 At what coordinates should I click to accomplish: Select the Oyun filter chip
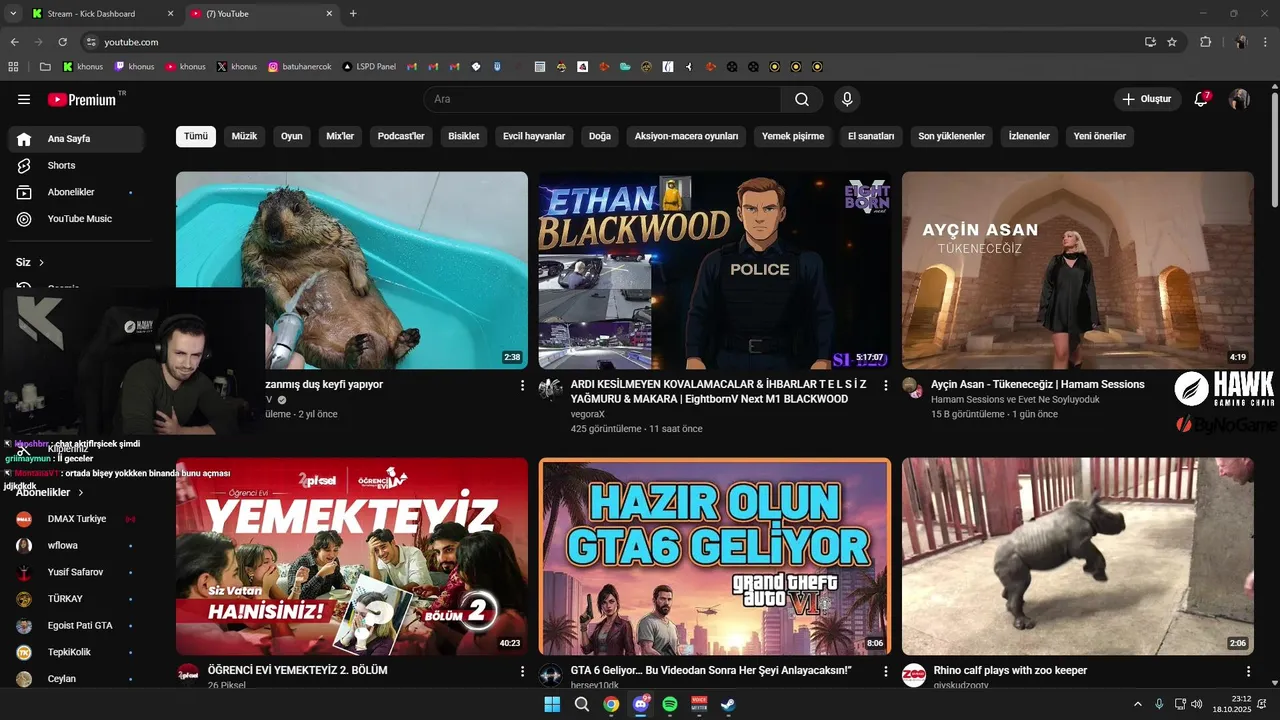pos(291,136)
